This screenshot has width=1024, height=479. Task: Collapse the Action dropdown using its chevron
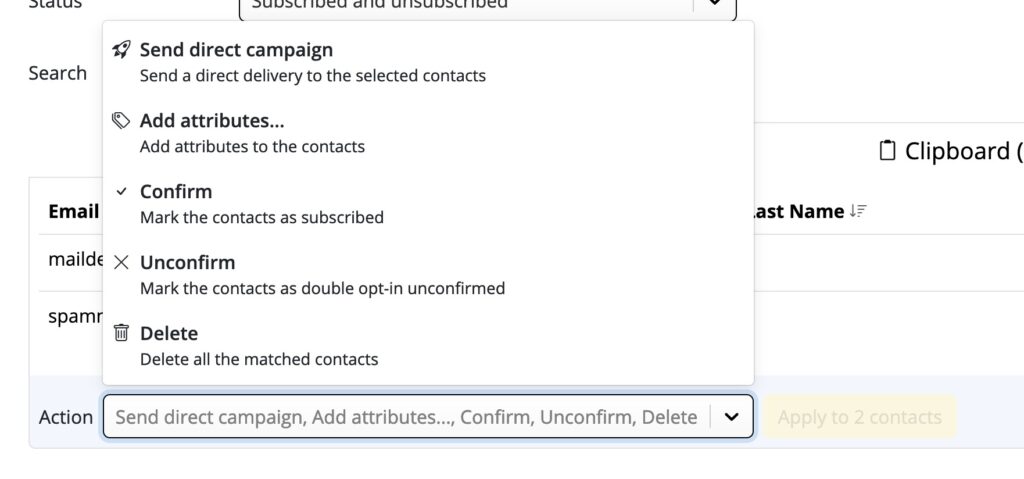tap(731, 417)
